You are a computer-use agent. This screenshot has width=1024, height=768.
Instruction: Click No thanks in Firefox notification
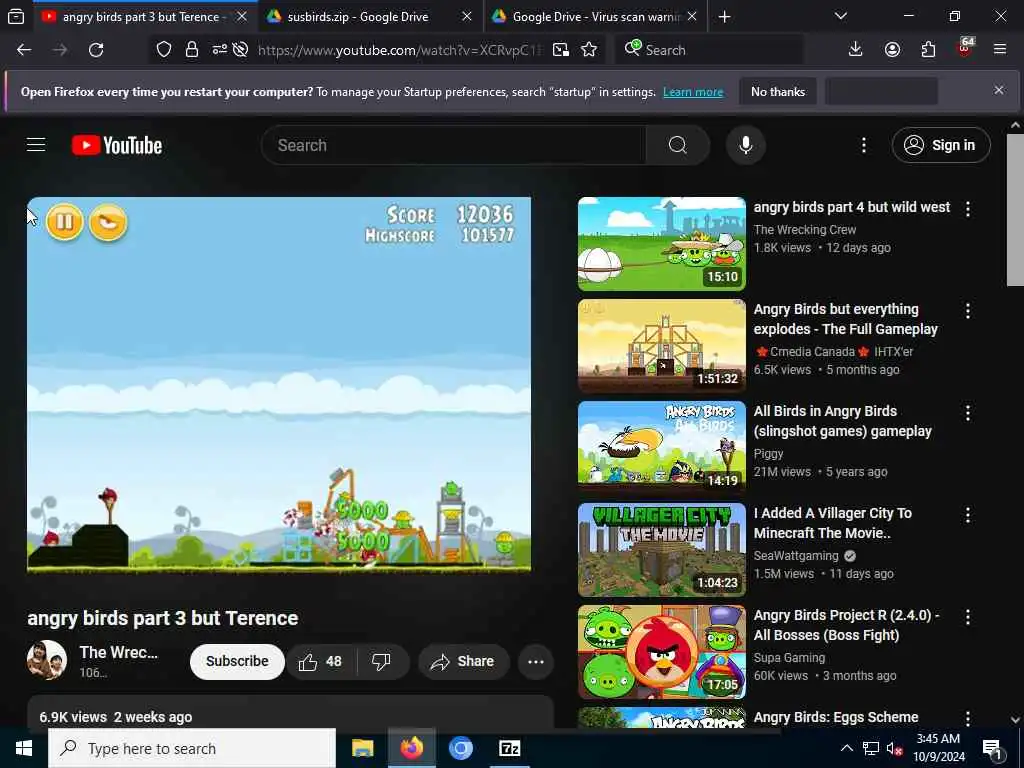coord(778,91)
